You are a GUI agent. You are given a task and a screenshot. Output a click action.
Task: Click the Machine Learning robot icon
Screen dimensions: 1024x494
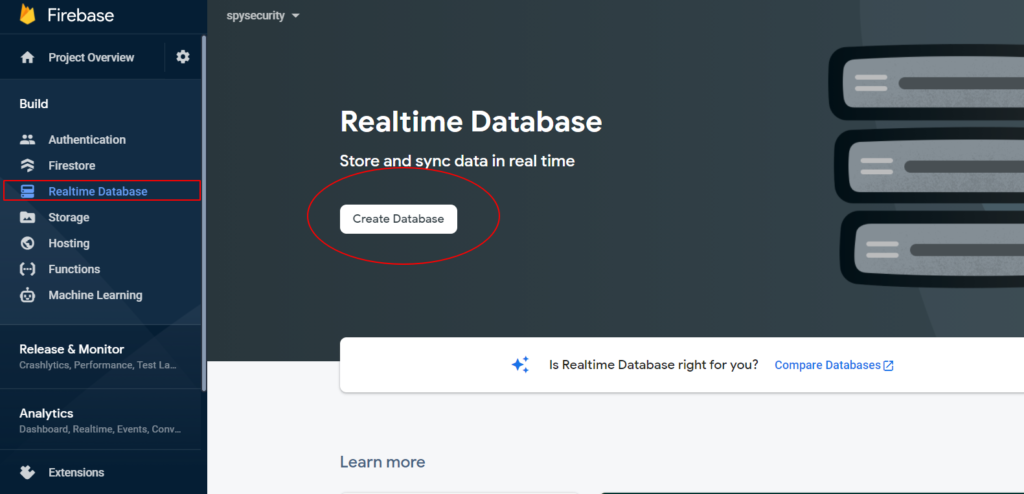(27, 295)
